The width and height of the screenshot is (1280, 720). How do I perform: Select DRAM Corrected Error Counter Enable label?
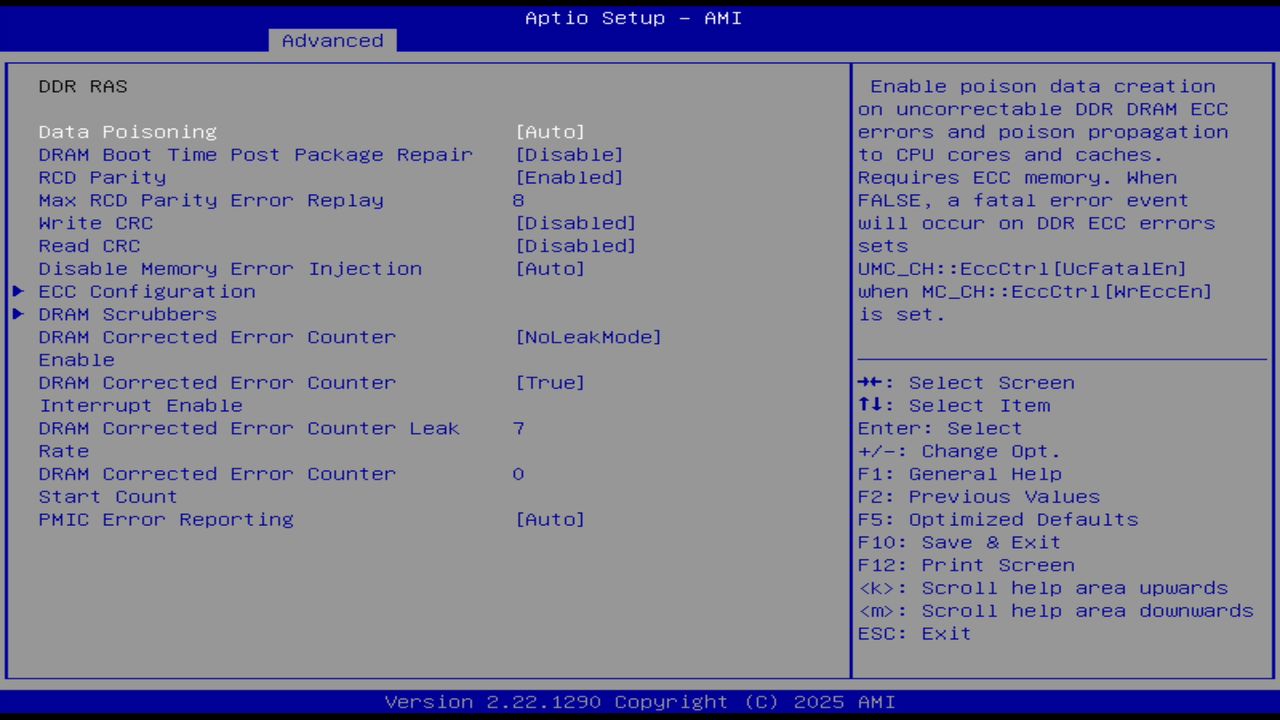pos(217,348)
